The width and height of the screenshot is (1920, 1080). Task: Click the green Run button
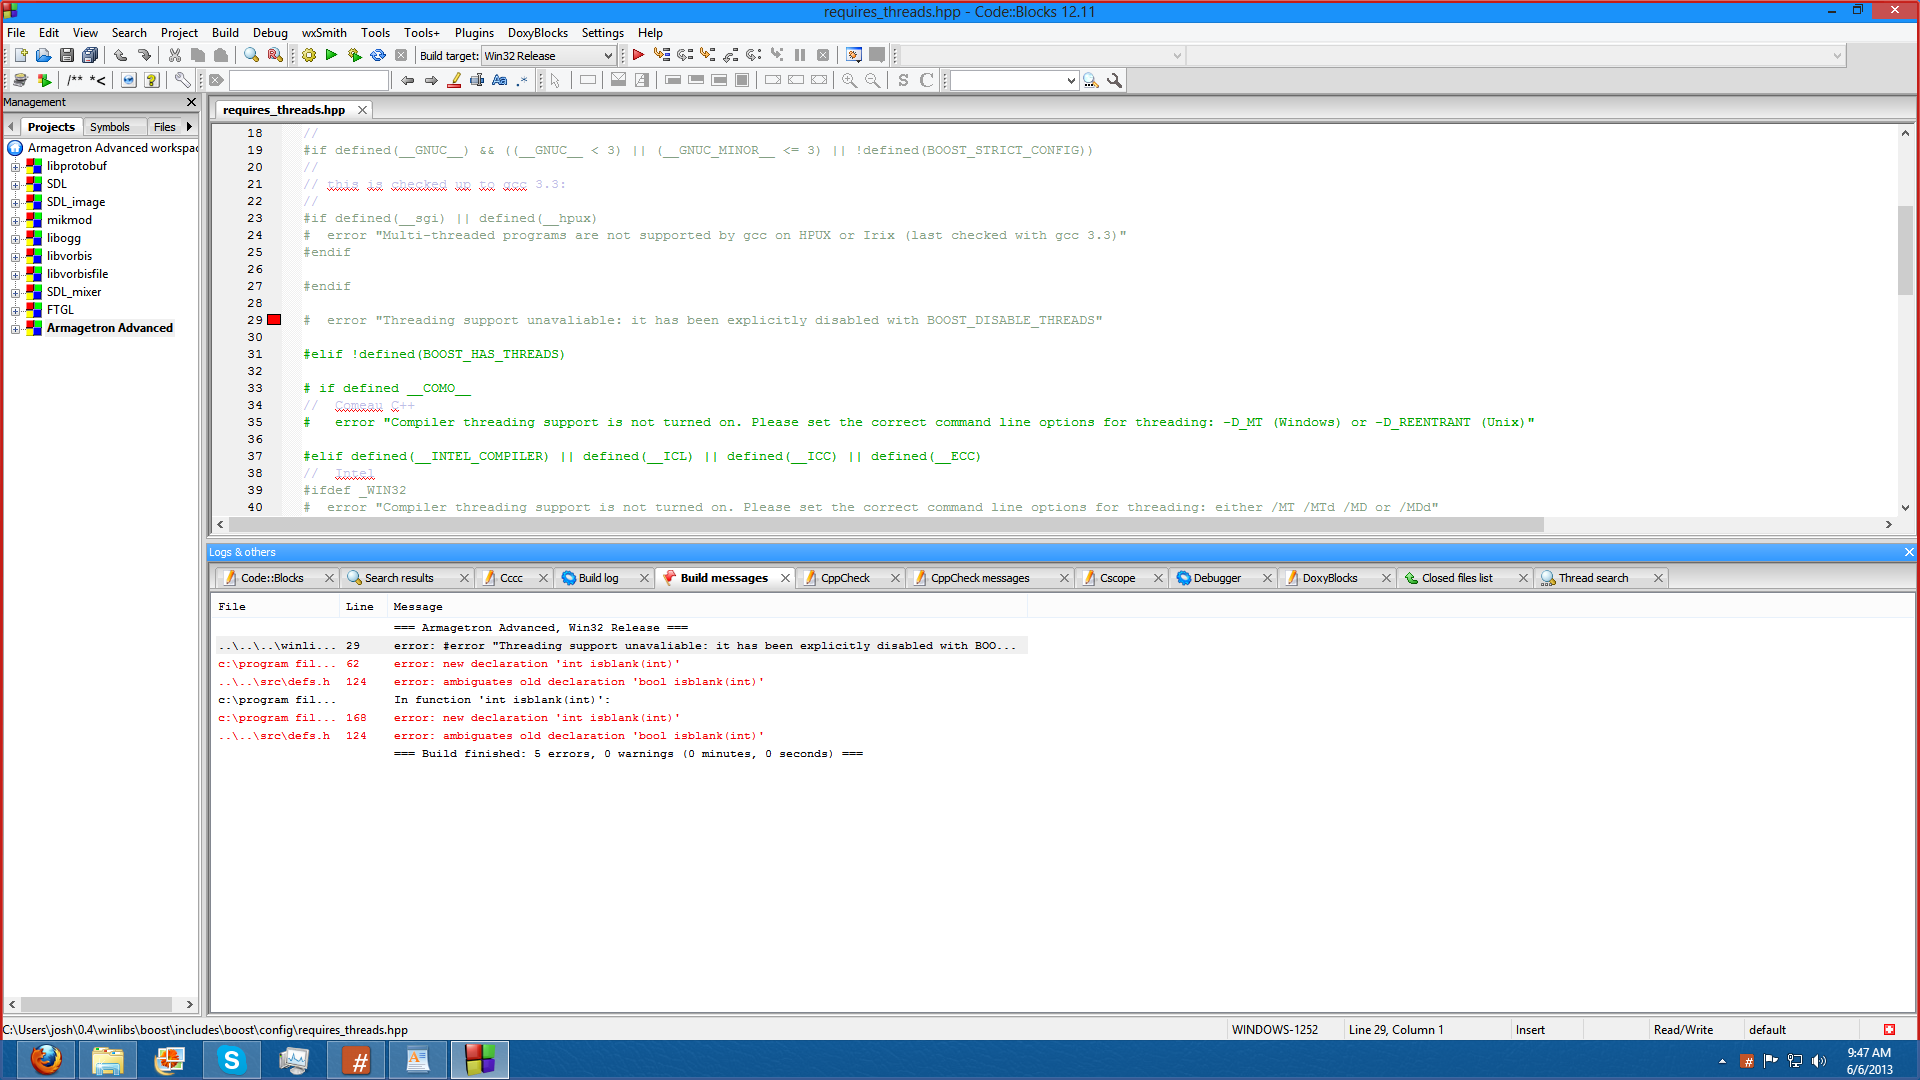pos(332,56)
